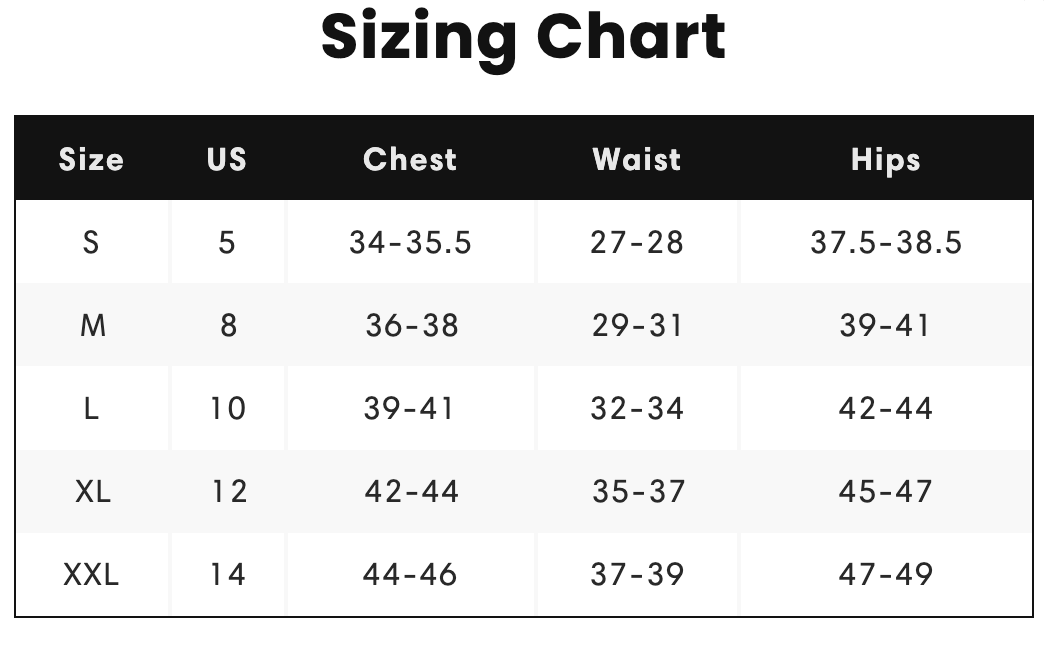1046x646 pixels.
Task: Click US size 5 cell
Action: 227,242
